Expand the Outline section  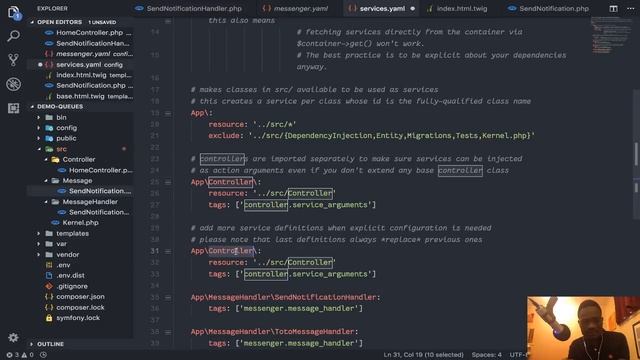[32, 344]
